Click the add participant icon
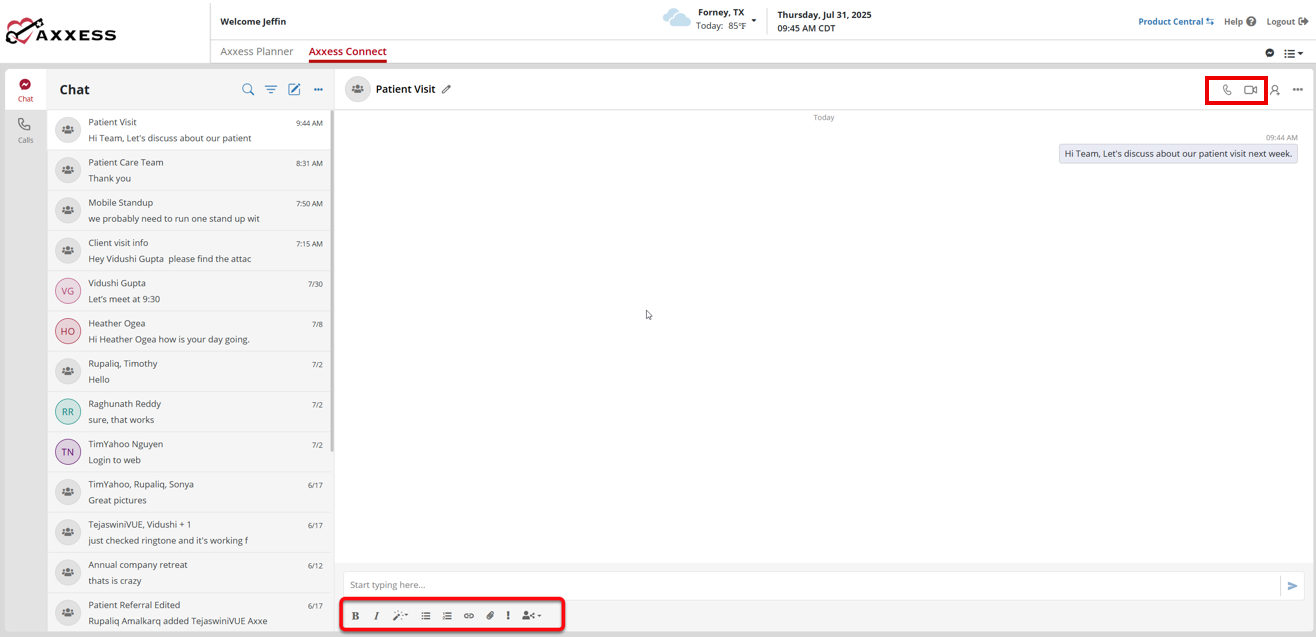The height and width of the screenshot is (637, 1316). pyautogui.click(x=1275, y=90)
